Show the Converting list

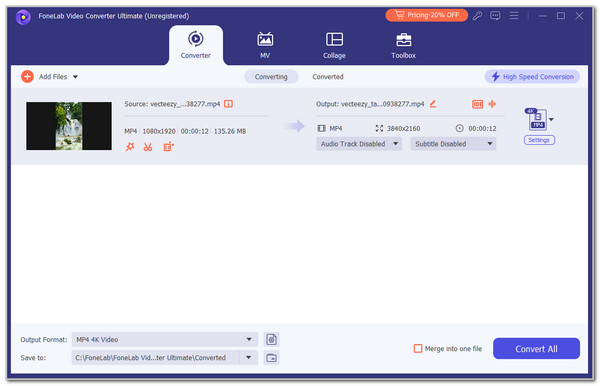[271, 77]
